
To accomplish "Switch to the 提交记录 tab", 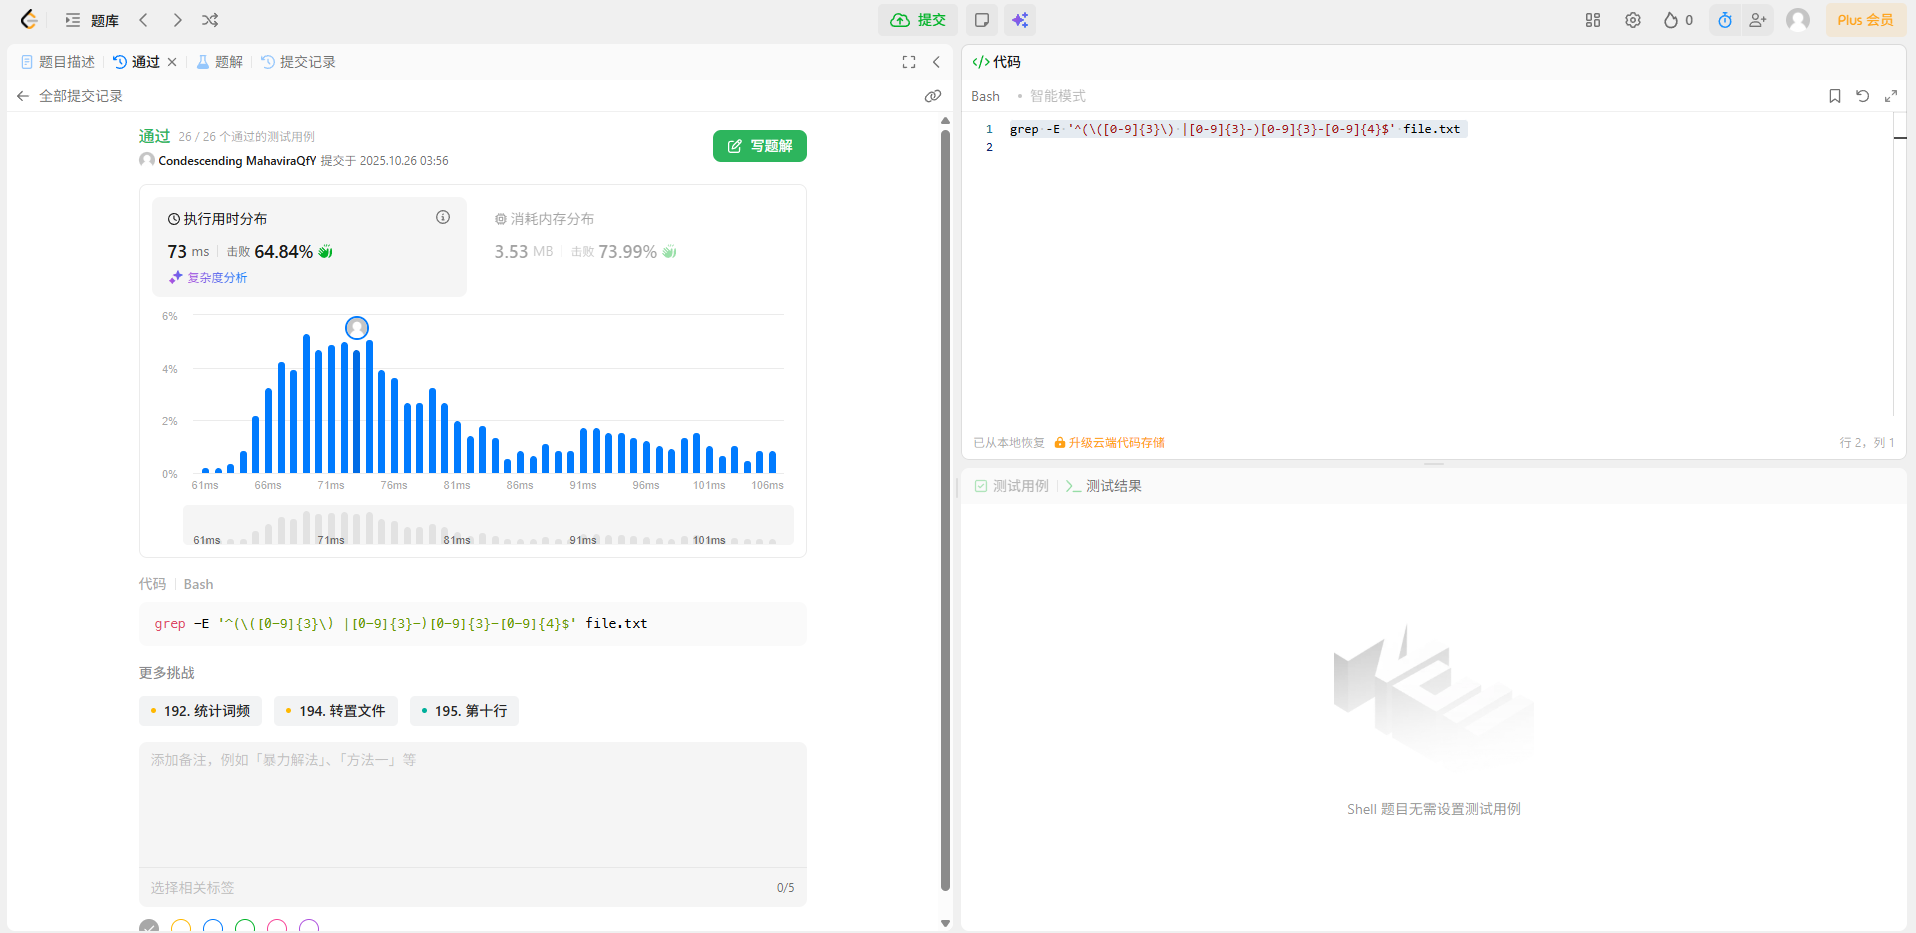I will (x=299, y=62).
